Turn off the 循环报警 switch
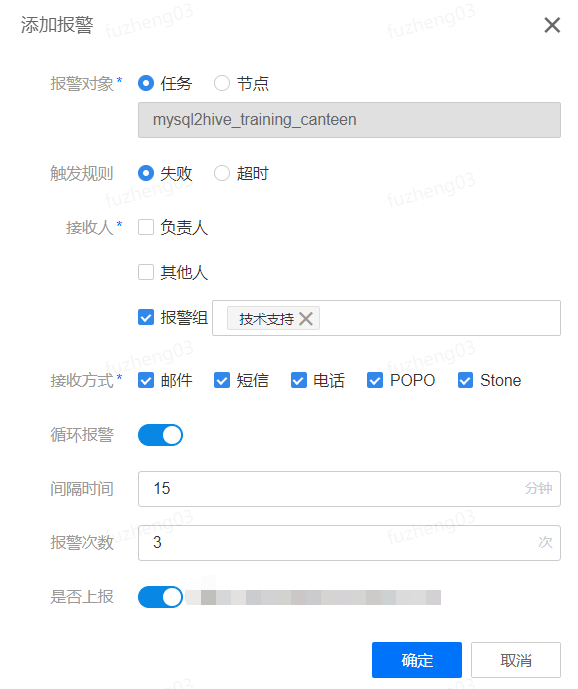Image resolution: width=578 pixels, height=689 pixels. point(160,435)
